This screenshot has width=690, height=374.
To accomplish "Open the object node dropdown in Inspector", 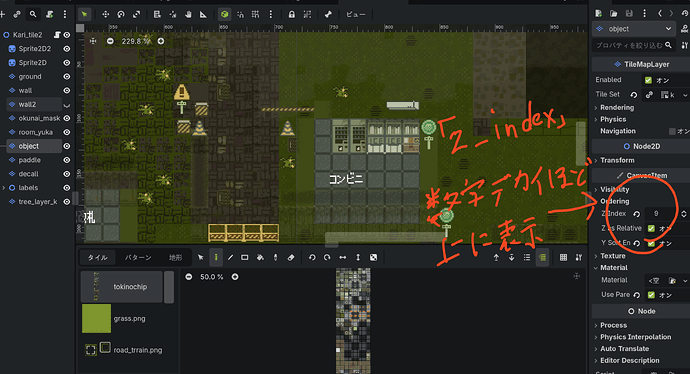I will (634, 29).
